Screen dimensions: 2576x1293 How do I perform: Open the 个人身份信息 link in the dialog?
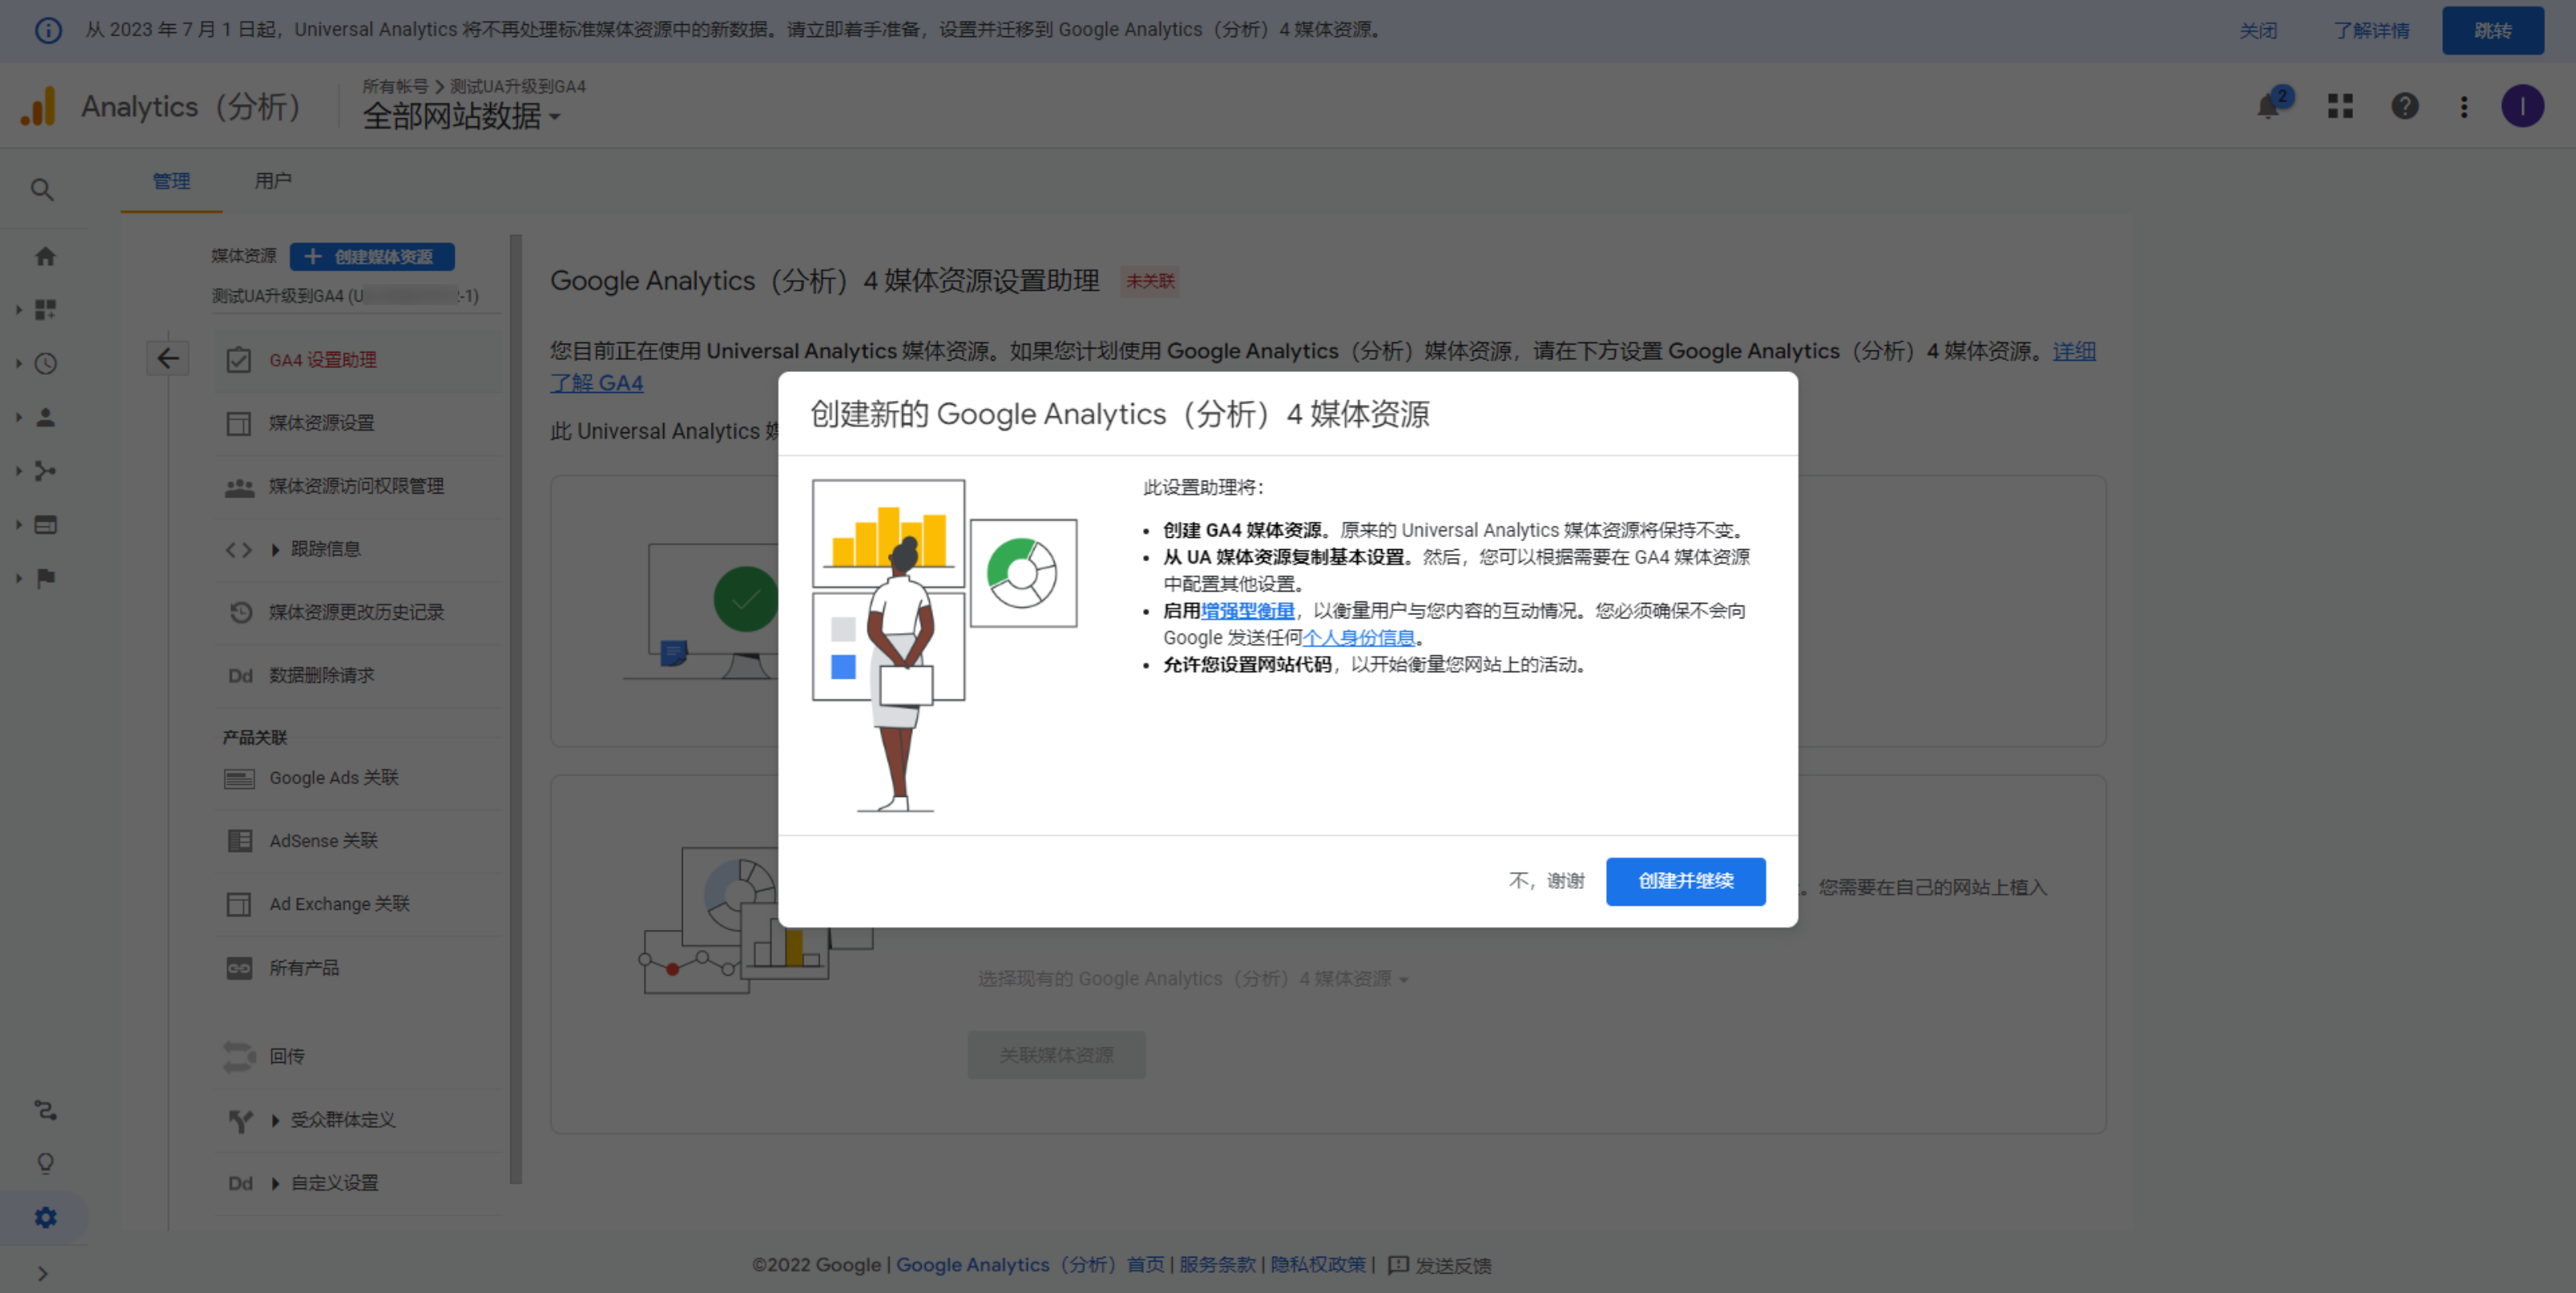pos(1358,638)
